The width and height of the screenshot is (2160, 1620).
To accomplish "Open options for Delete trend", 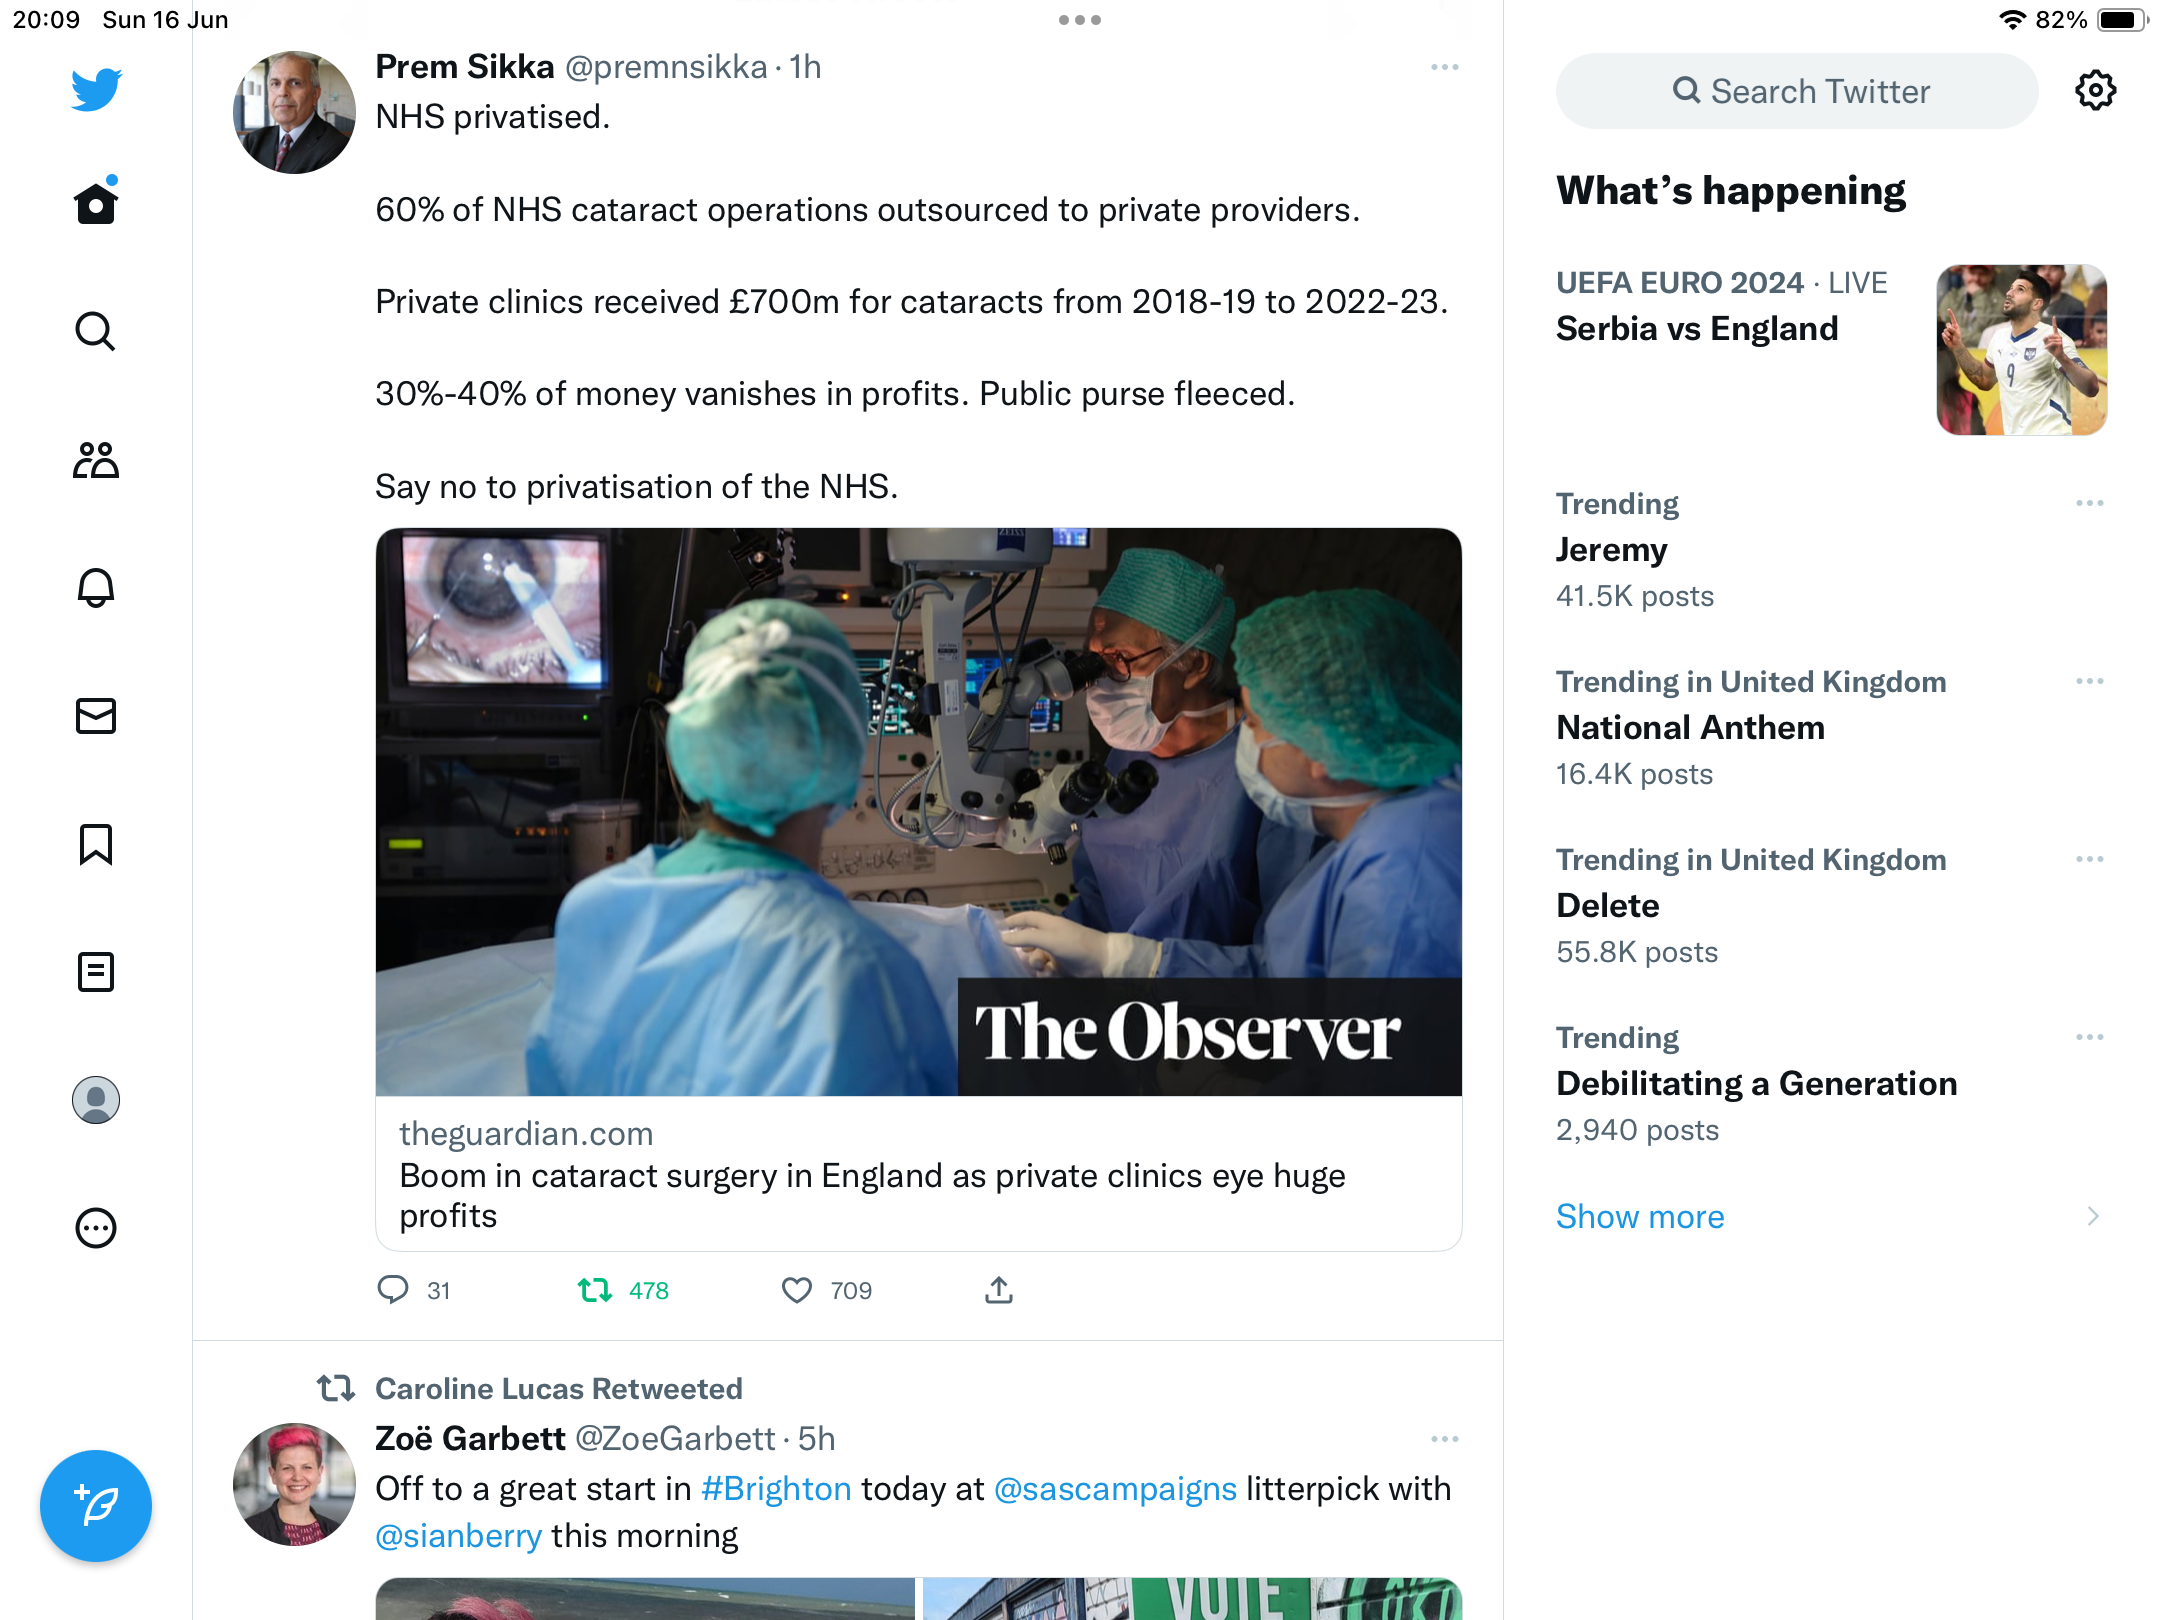I will tap(2090, 859).
